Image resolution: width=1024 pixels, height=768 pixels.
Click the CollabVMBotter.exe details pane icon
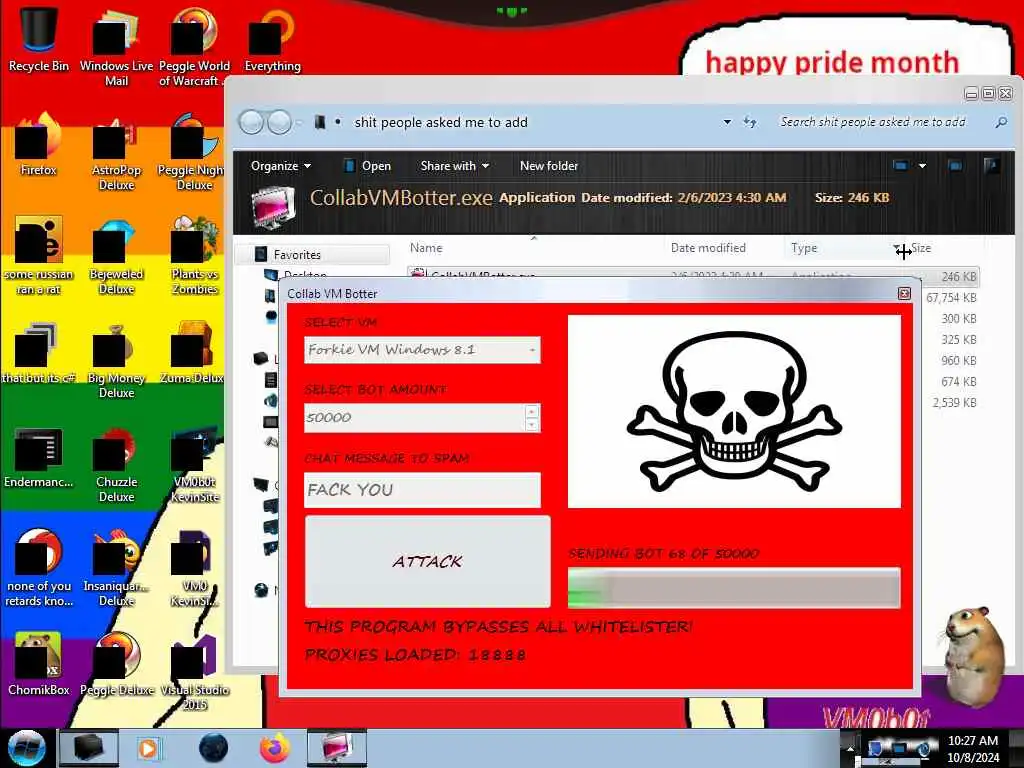[274, 208]
